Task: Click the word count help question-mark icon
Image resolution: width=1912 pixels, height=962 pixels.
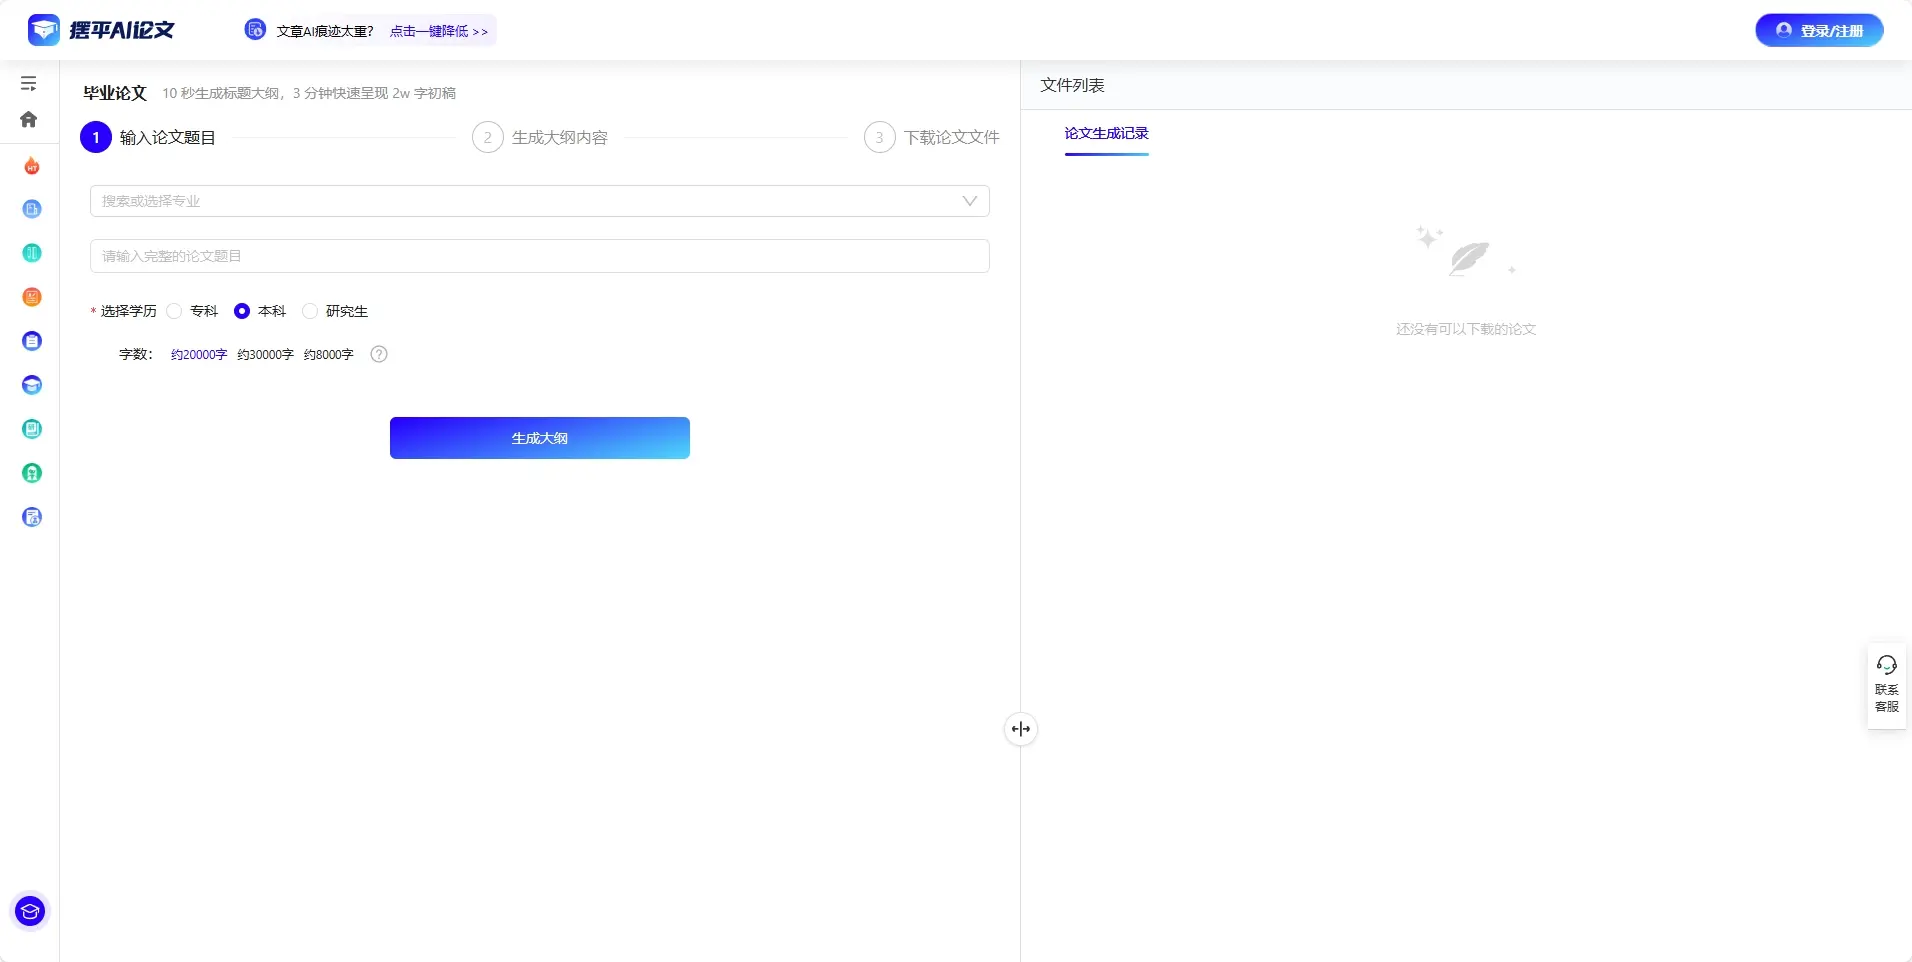Action: (379, 354)
